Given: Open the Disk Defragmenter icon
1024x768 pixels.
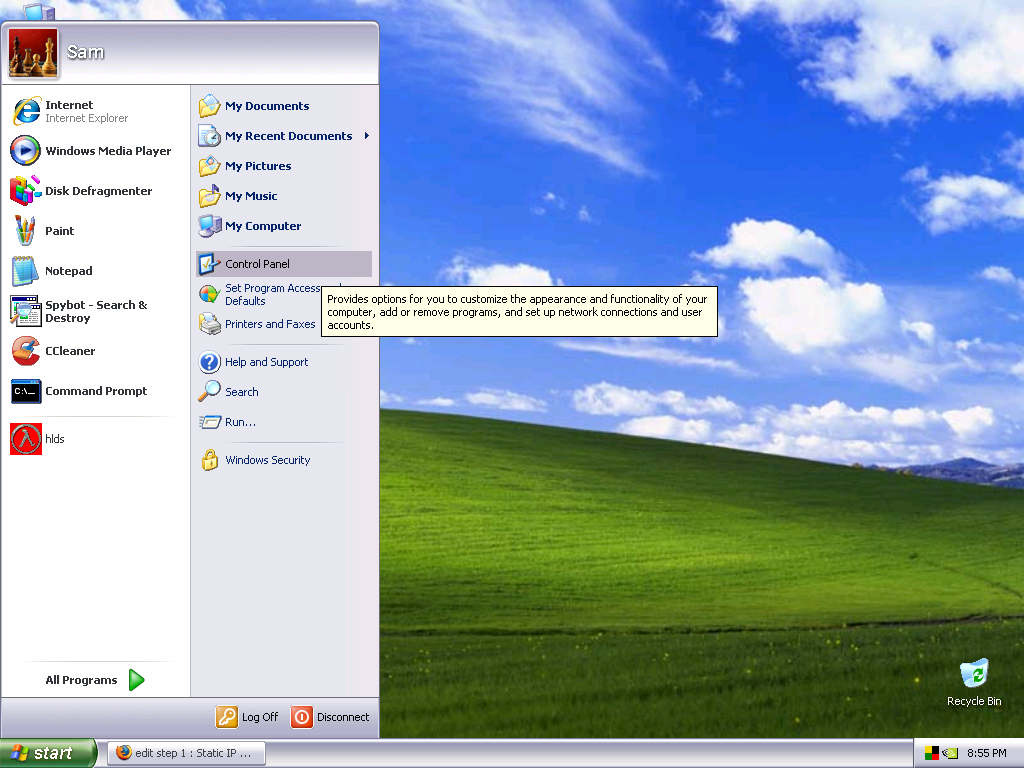Looking at the screenshot, I should [x=25, y=191].
